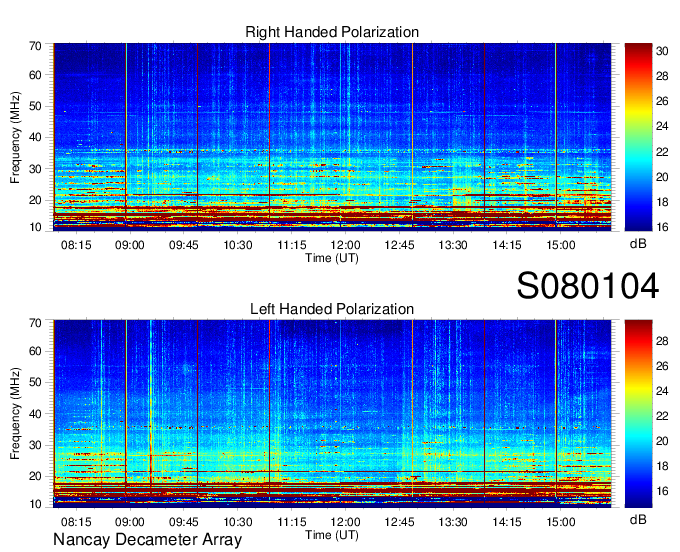Click the 22 dB value on bottom colorbar

tap(662, 416)
